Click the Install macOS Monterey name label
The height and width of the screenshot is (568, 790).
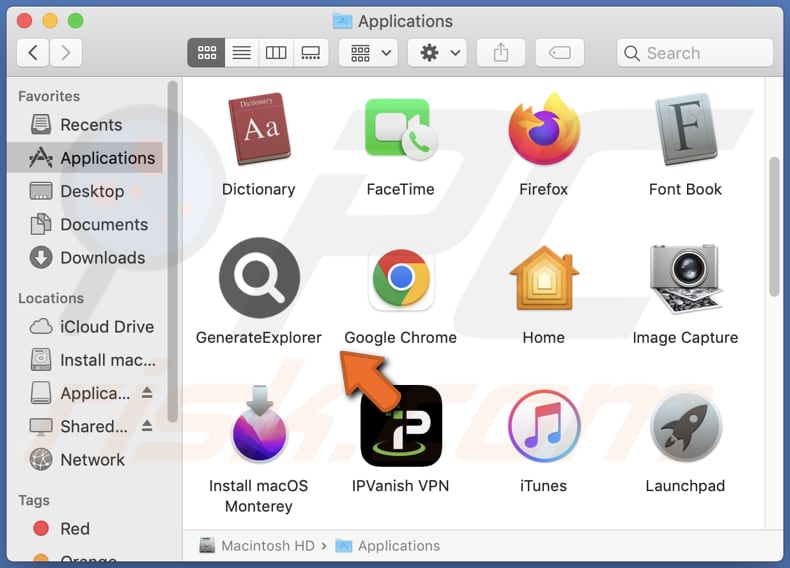point(258,495)
